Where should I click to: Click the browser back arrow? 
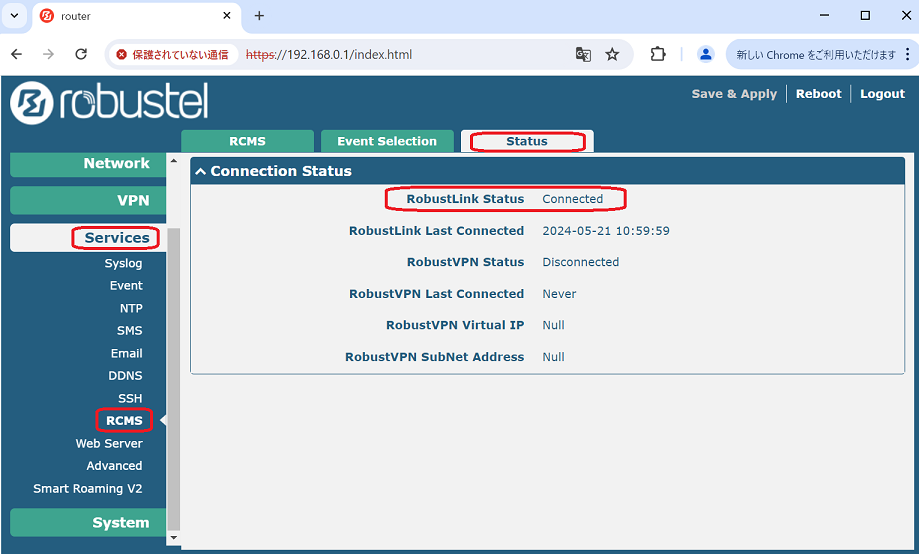[16, 55]
